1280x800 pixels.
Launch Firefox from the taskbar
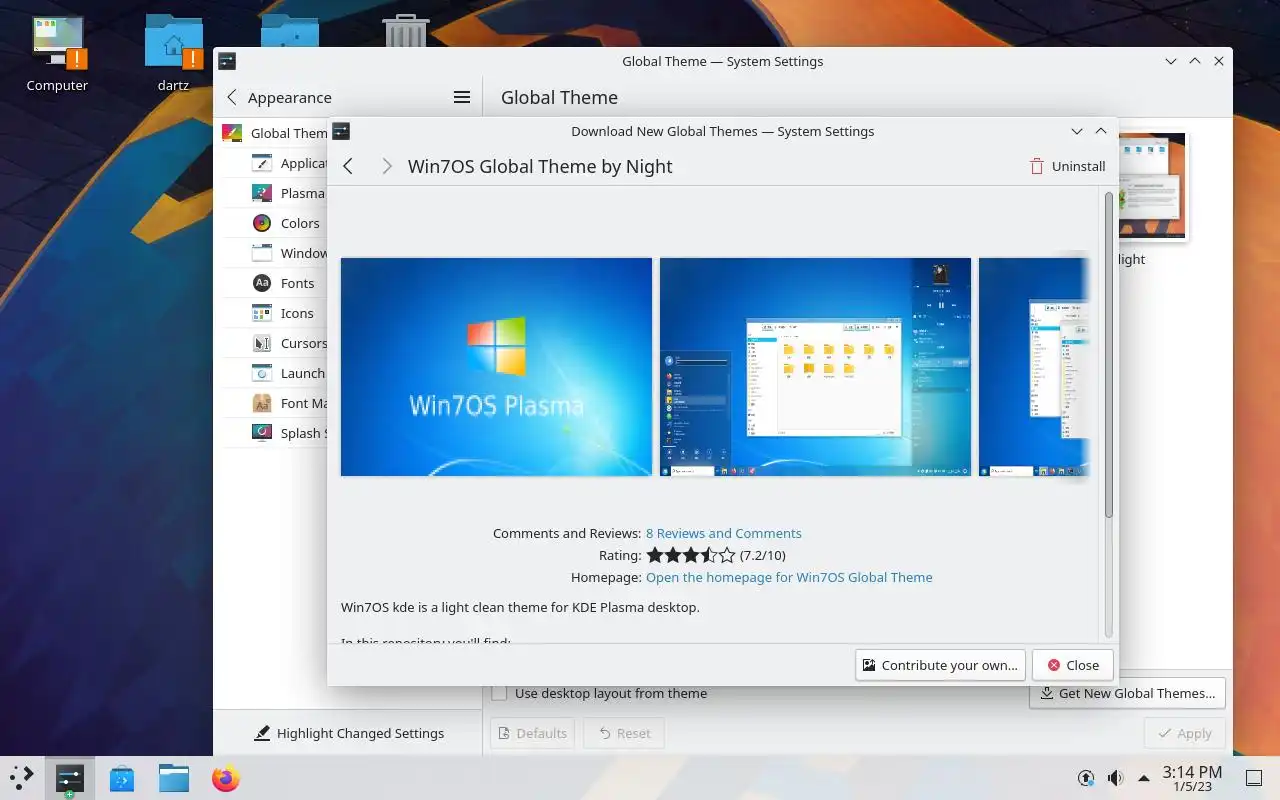coord(226,778)
